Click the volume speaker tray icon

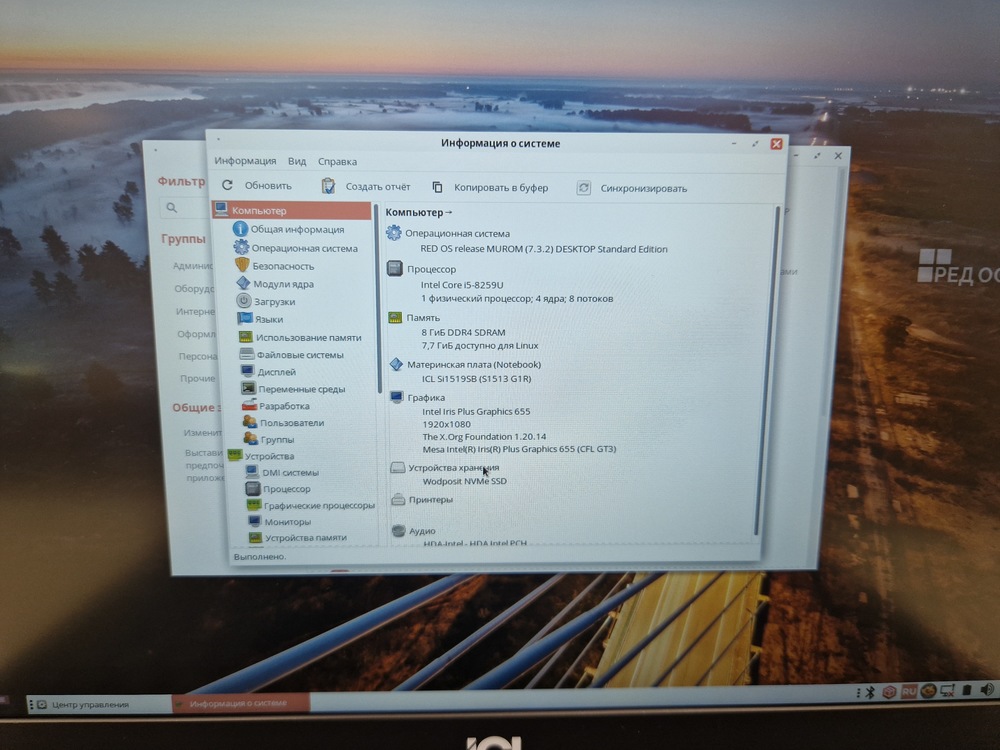(987, 689)
